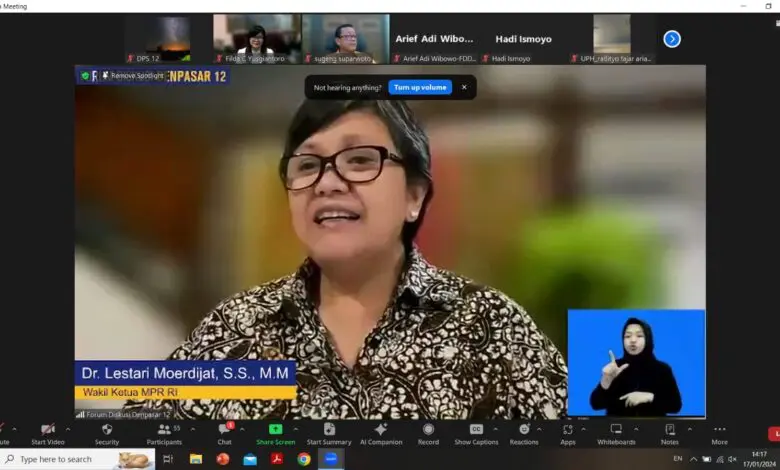
Task: Expand the Chat options arrow
Action: coord(242,429)
